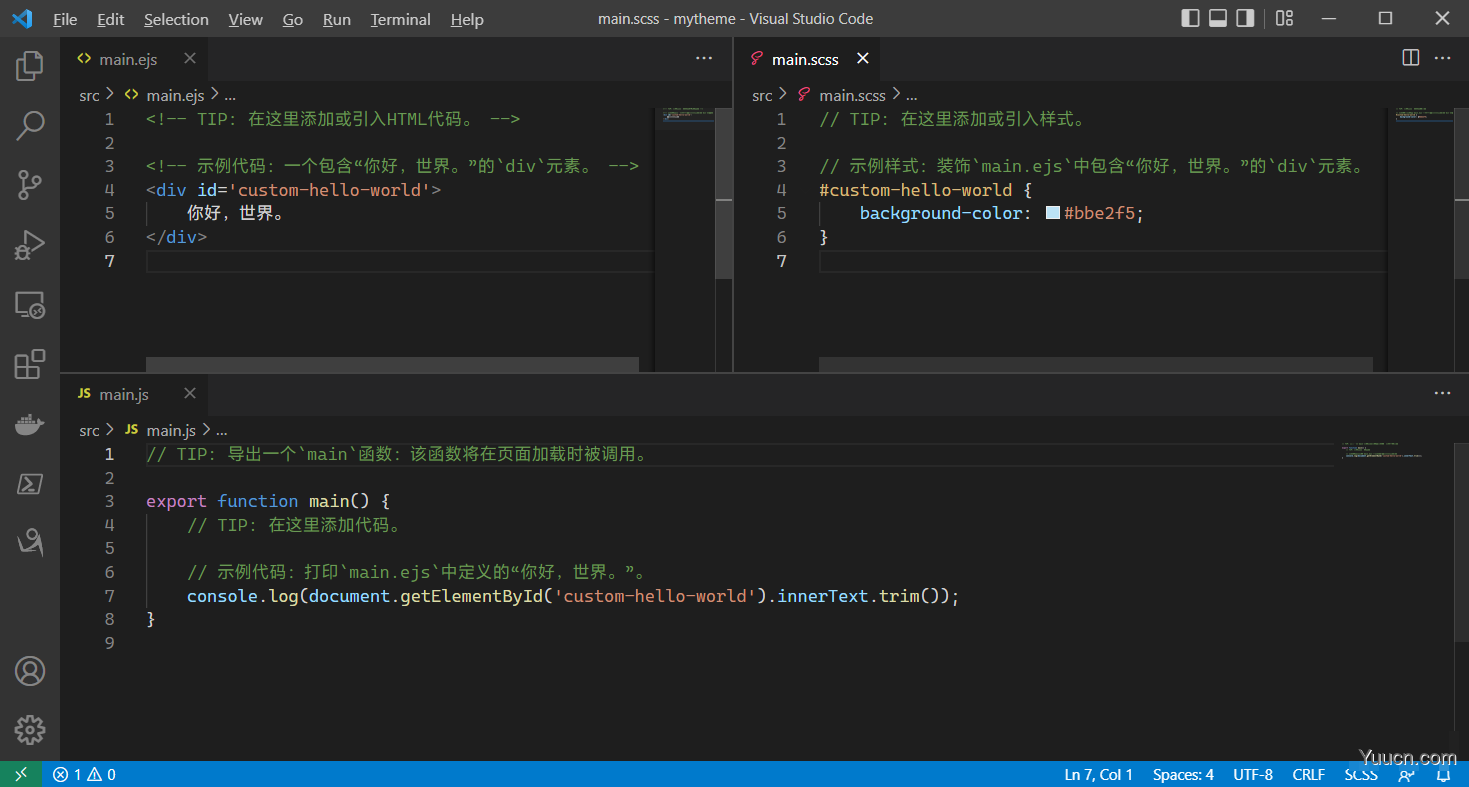
Task: Open the Run and Debug view
Action: pyautogui.click(x=30, y=245)
